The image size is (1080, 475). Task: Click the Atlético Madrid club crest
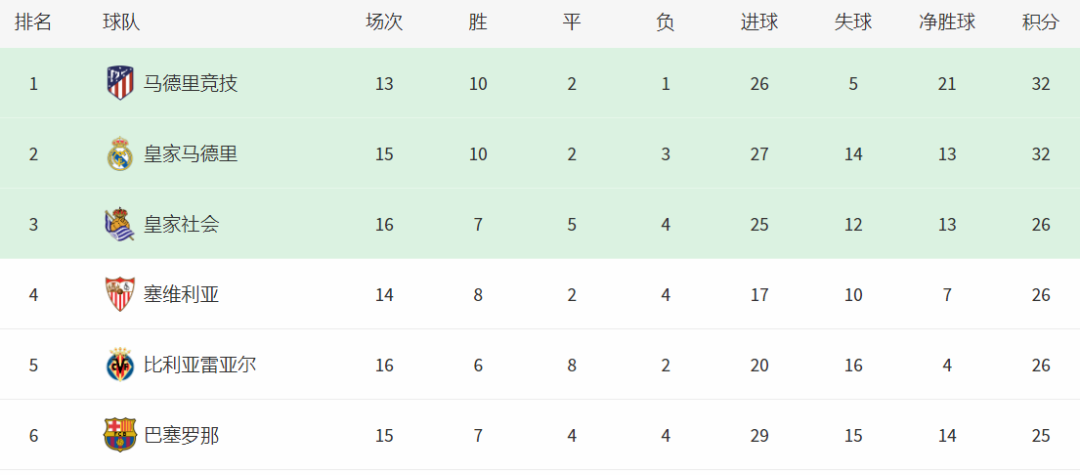[x=120, y=84]
